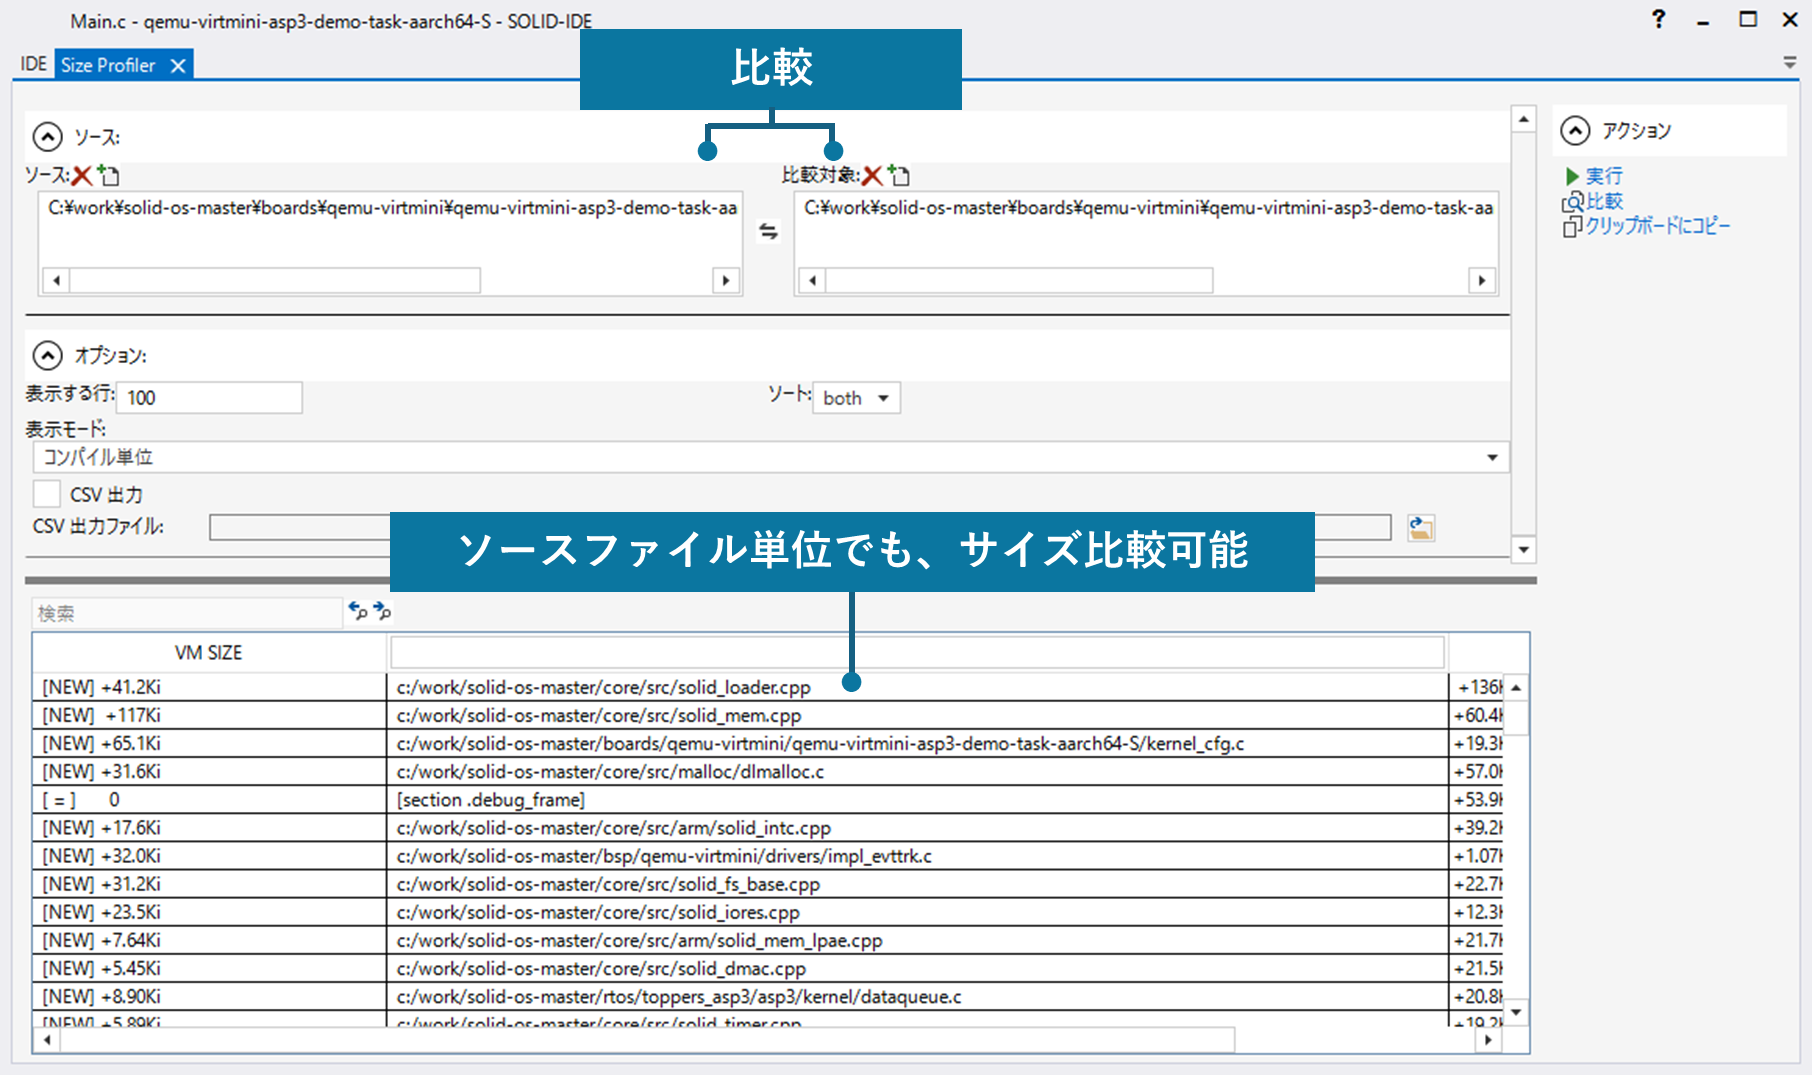Viewport: 1812px width, 1075px height.
Task: Click the red X beside ソース label
Action: 82,176
